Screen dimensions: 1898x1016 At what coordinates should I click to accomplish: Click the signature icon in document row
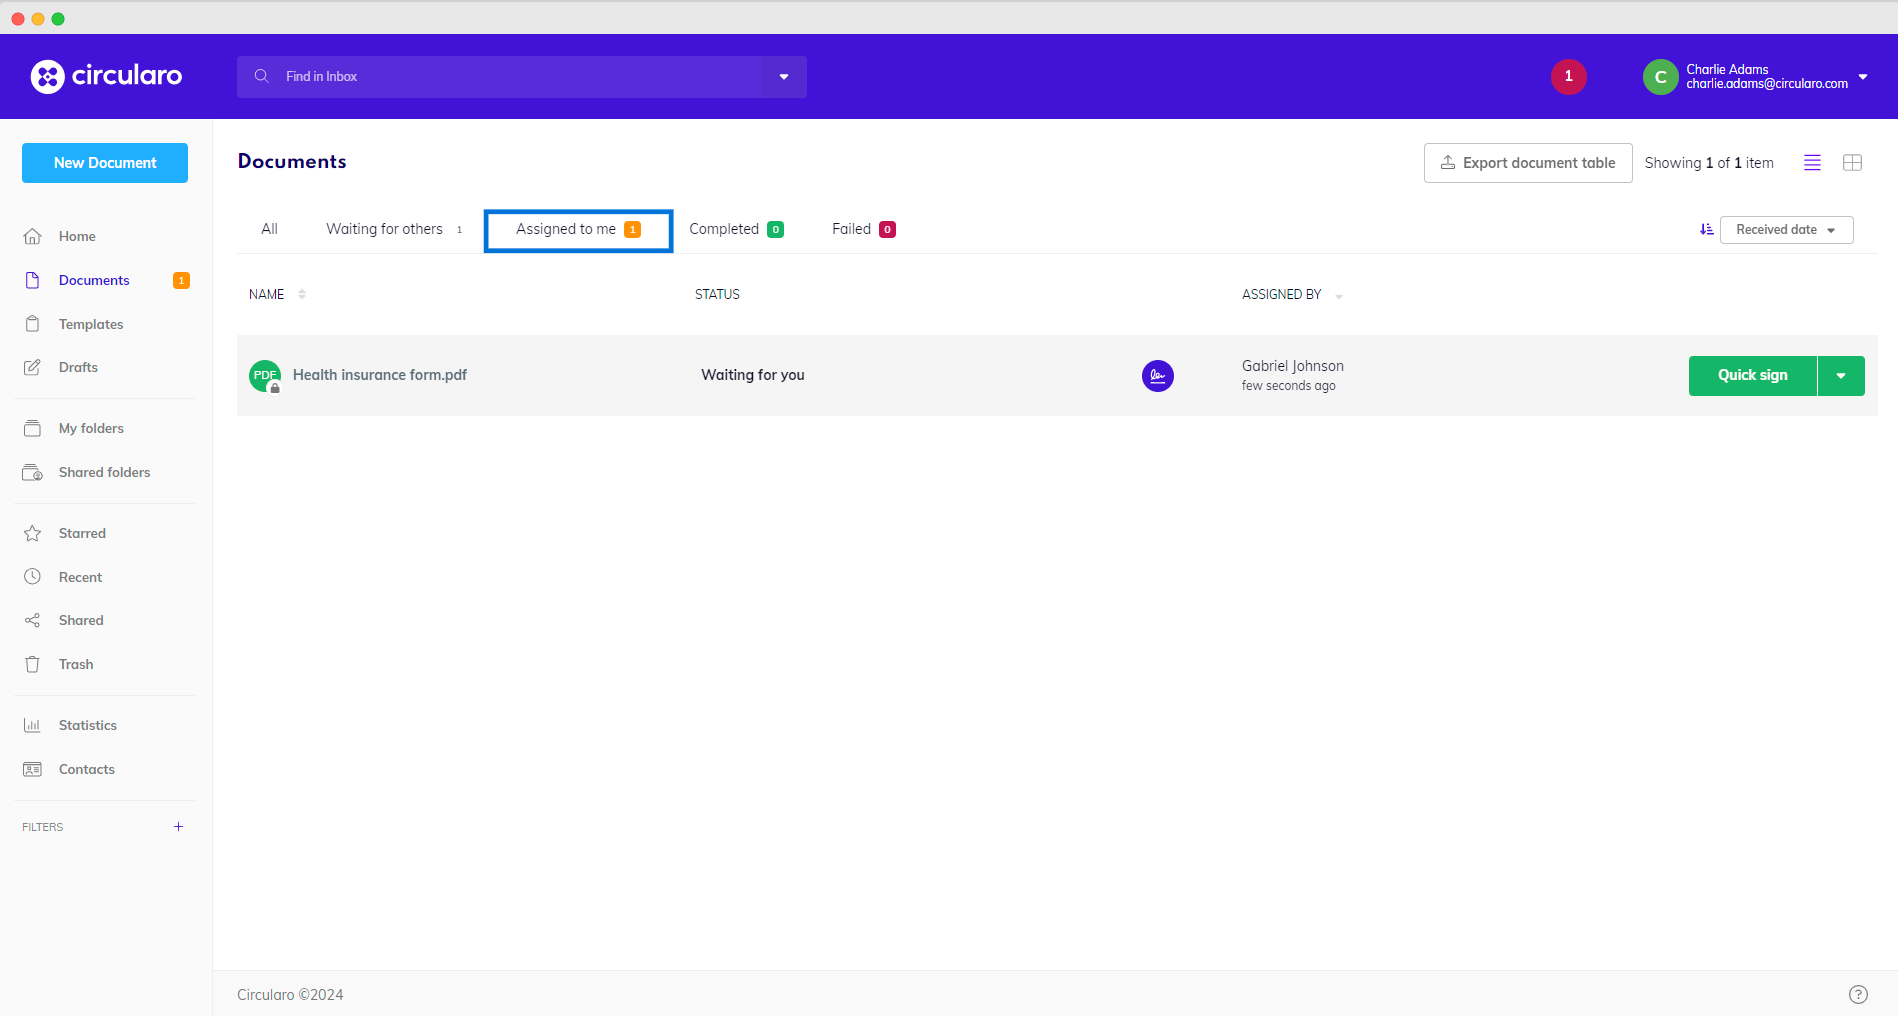(x=1157, y=376)
